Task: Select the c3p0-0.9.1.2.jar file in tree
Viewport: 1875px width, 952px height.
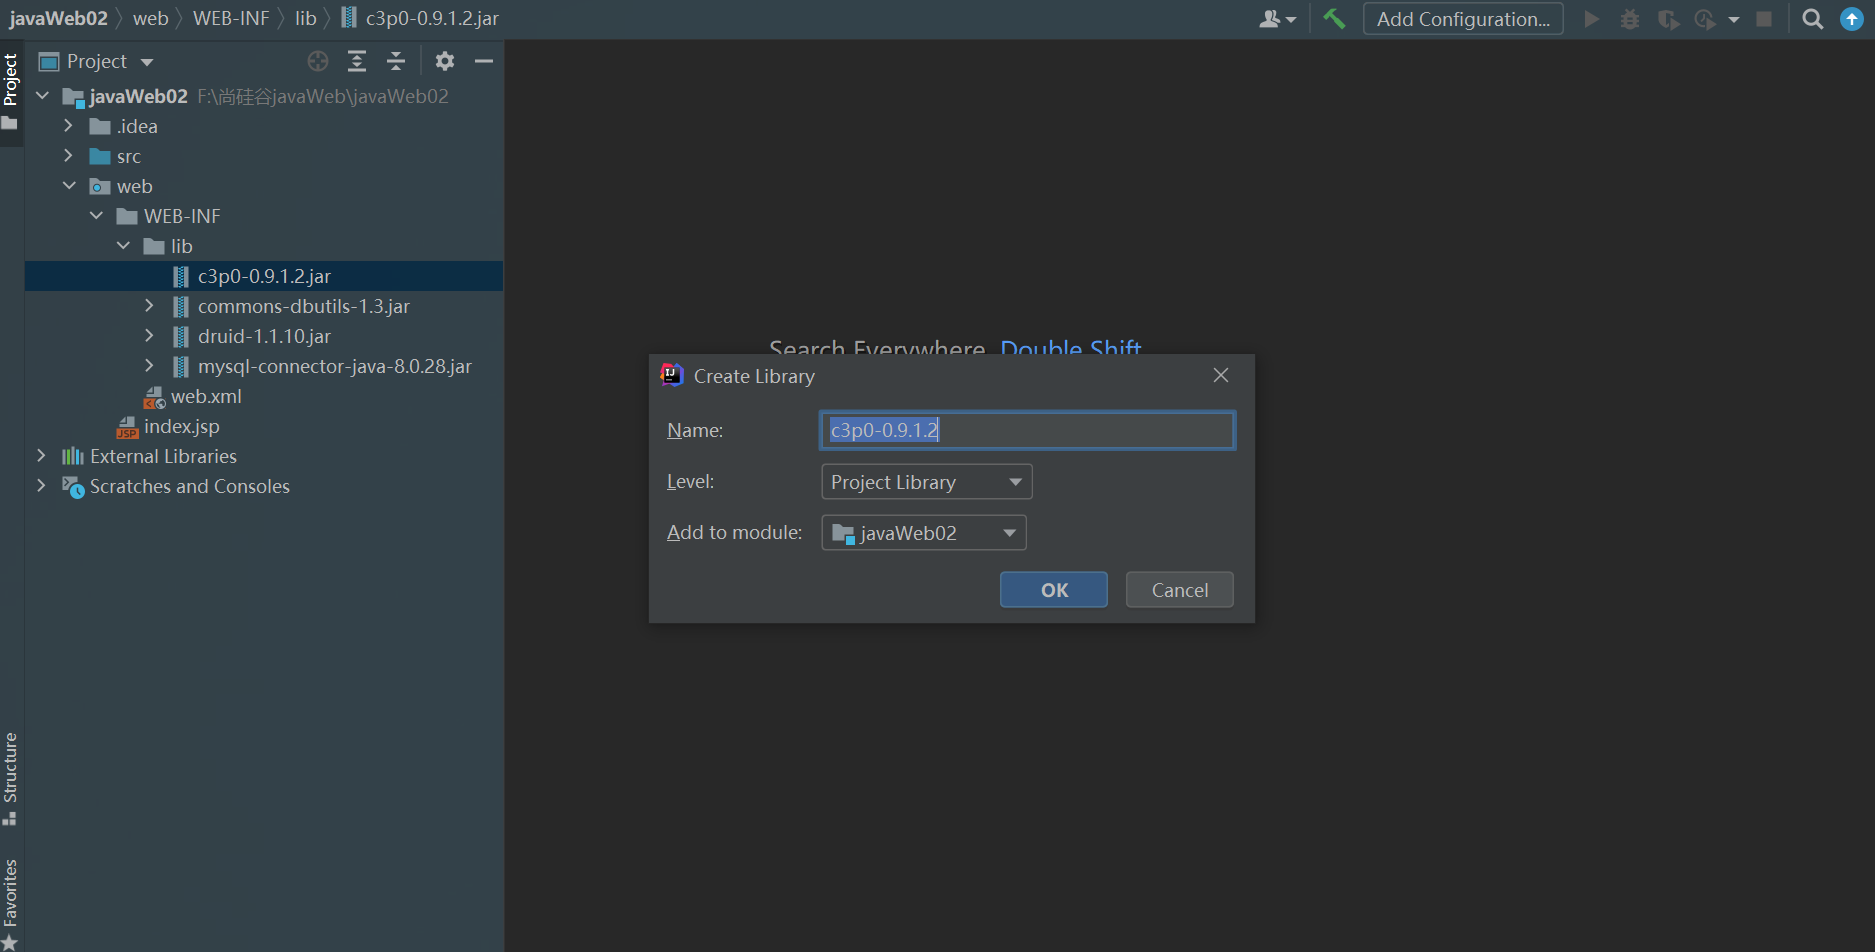Action: pyautogui.click(x=264, y=276)
